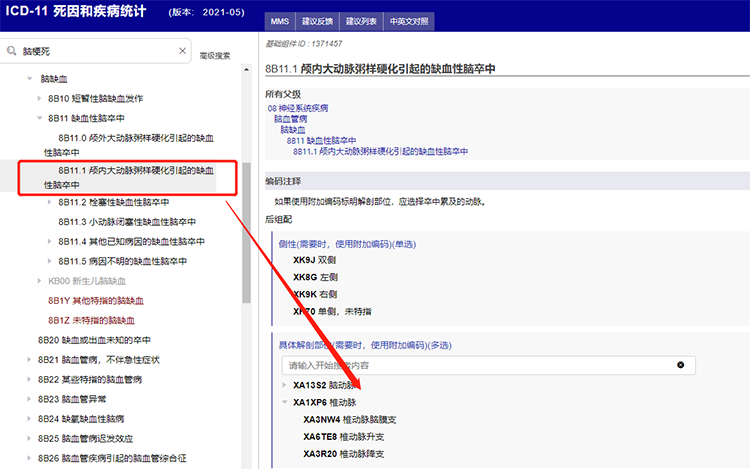Click the 编码注释 section heading
The width and height of the screenshot is (750, 469).
click(x=283, y=181)
